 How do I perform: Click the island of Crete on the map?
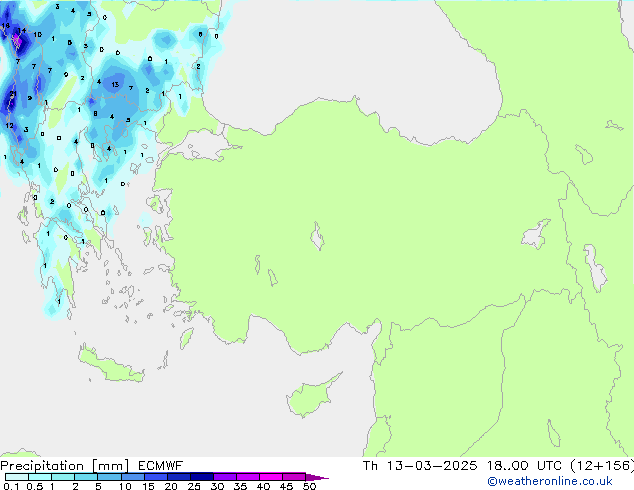click(x=111, y=365)
